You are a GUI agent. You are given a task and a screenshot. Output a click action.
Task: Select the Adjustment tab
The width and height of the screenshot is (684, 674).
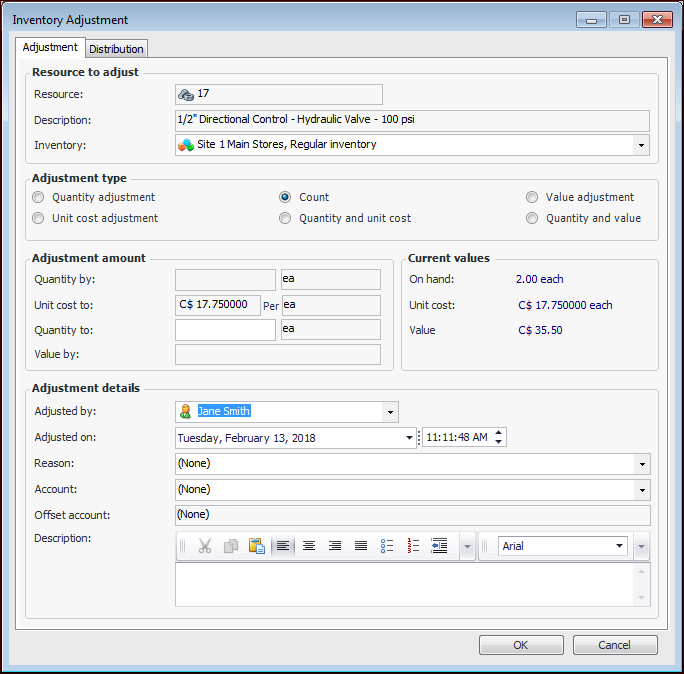(x=50, y=48)
